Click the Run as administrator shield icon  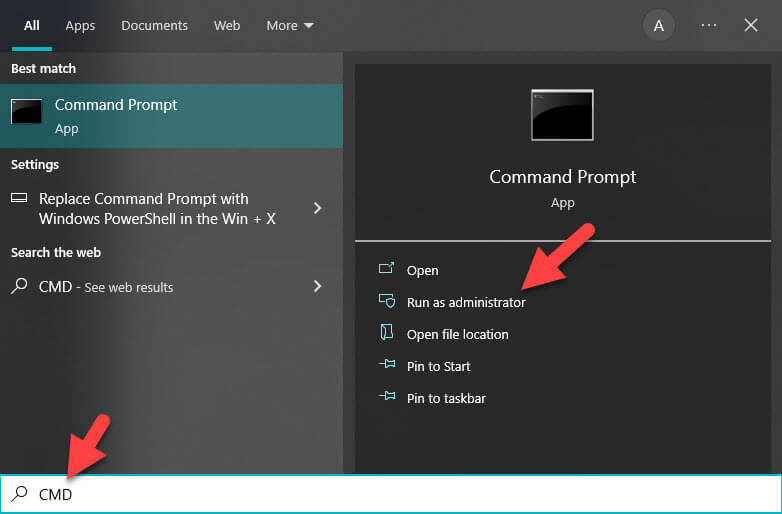tap(387, 302)
